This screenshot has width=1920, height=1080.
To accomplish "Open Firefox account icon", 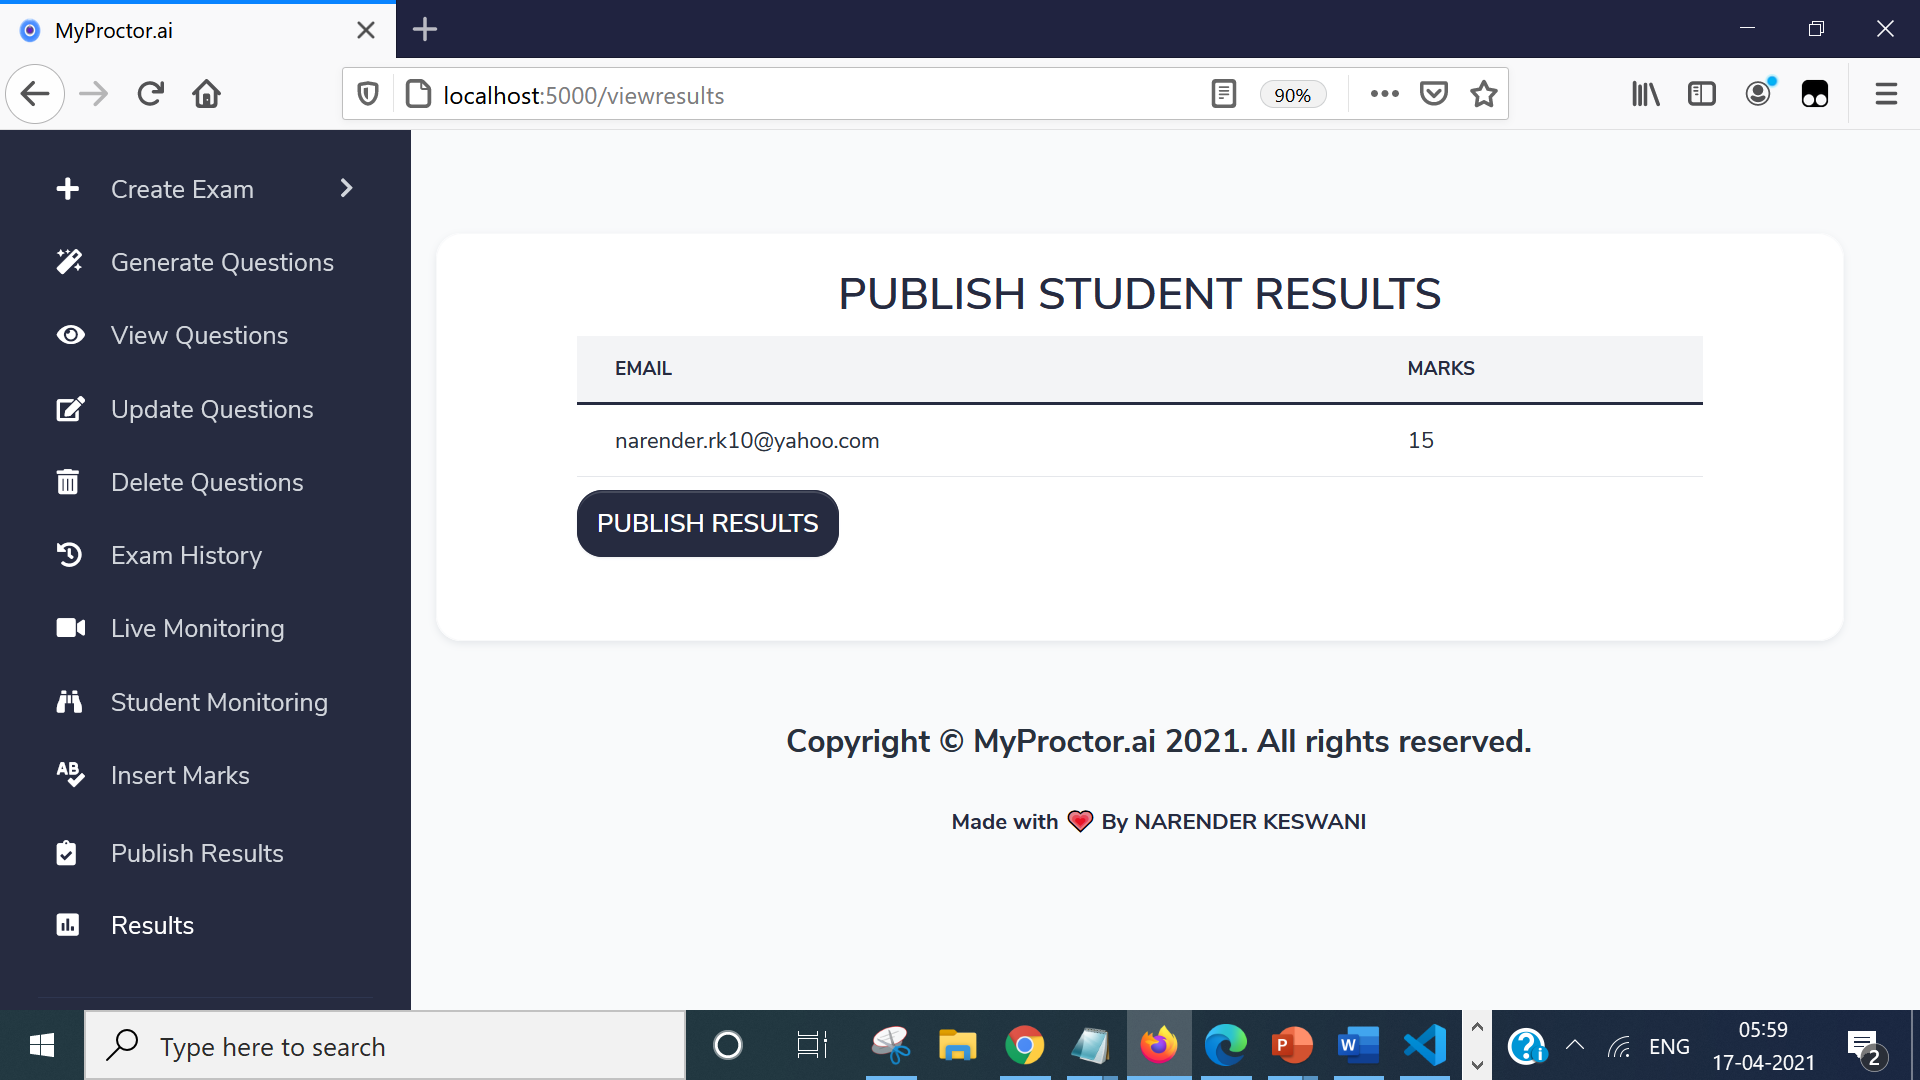I will pos(1759,94).
